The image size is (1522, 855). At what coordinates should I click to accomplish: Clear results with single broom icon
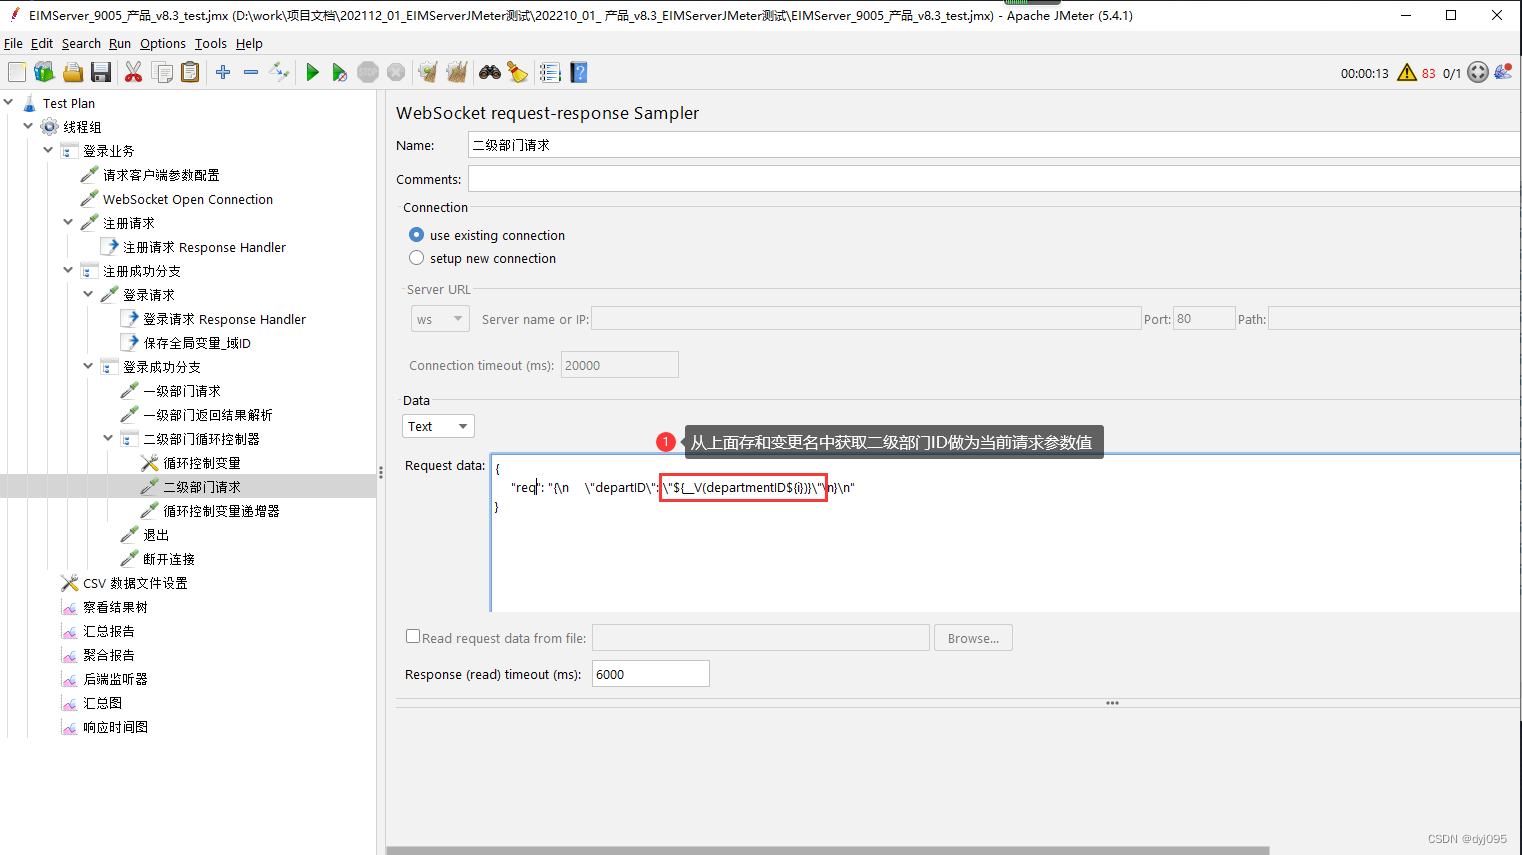click(428, 72)
